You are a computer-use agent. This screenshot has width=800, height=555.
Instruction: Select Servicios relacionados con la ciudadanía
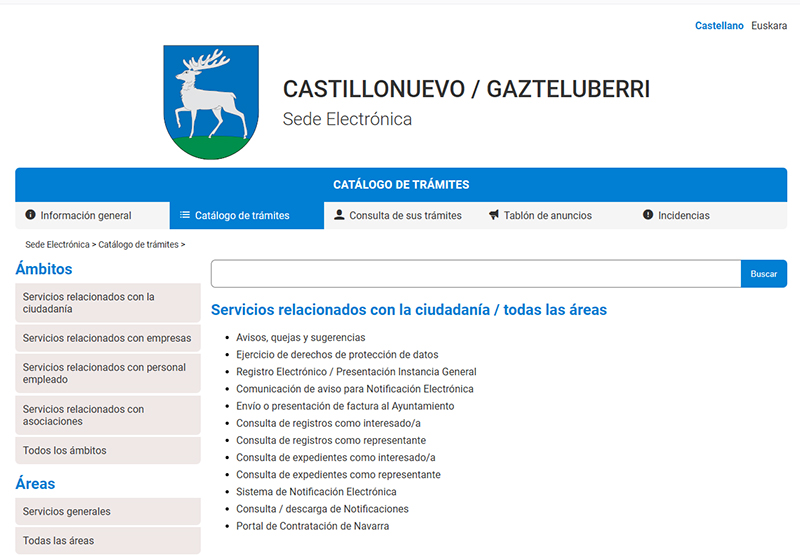point(108,303)
